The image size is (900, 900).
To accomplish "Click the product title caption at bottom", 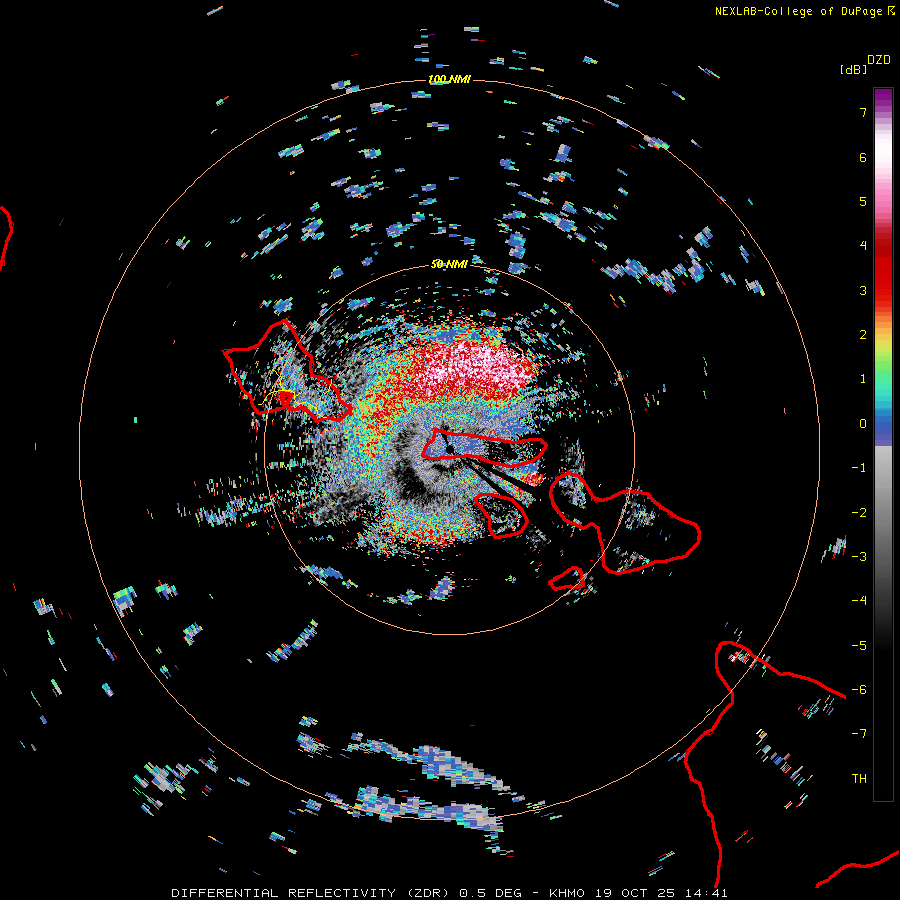I will (449, 893).
